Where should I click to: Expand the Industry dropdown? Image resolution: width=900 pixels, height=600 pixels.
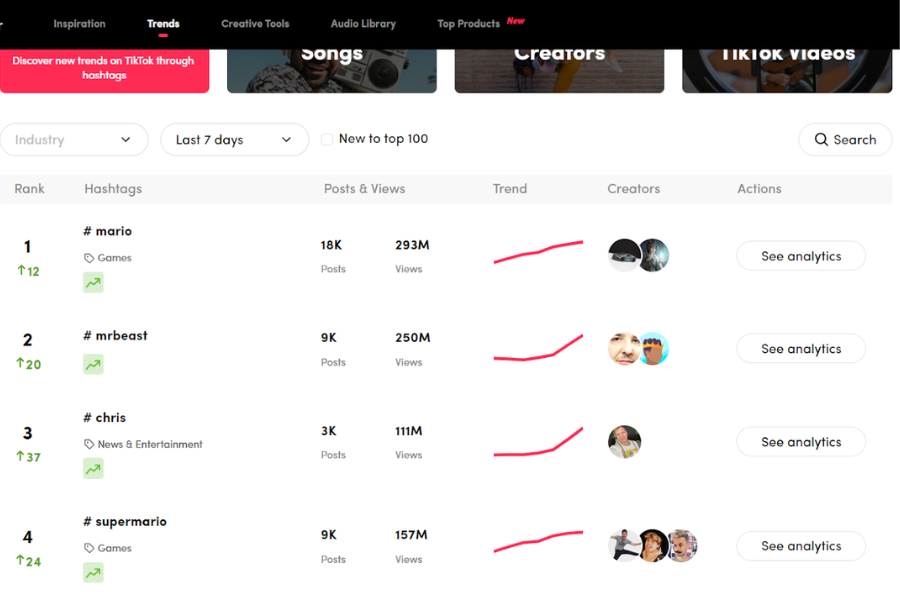[x=73, y=140]
